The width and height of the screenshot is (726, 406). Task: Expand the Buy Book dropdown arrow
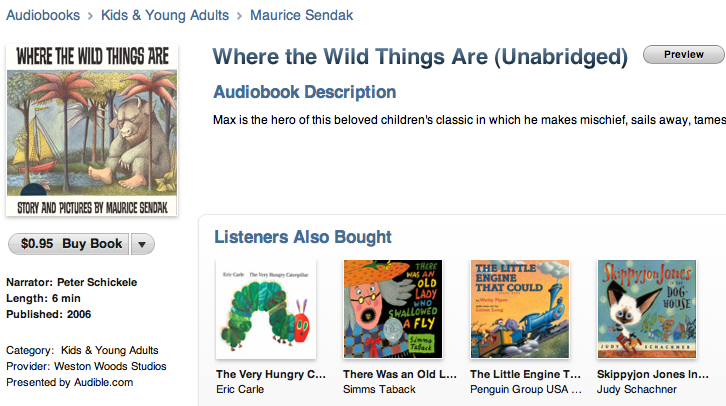tap(143, 244)
